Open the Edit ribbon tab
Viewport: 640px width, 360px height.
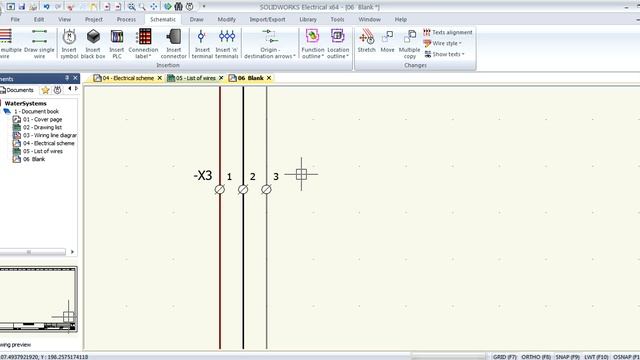click(39, 19)
